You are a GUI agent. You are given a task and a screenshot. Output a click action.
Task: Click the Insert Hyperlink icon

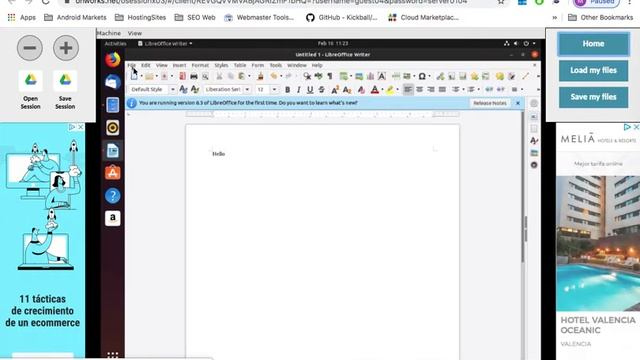(x=440, y=76)
